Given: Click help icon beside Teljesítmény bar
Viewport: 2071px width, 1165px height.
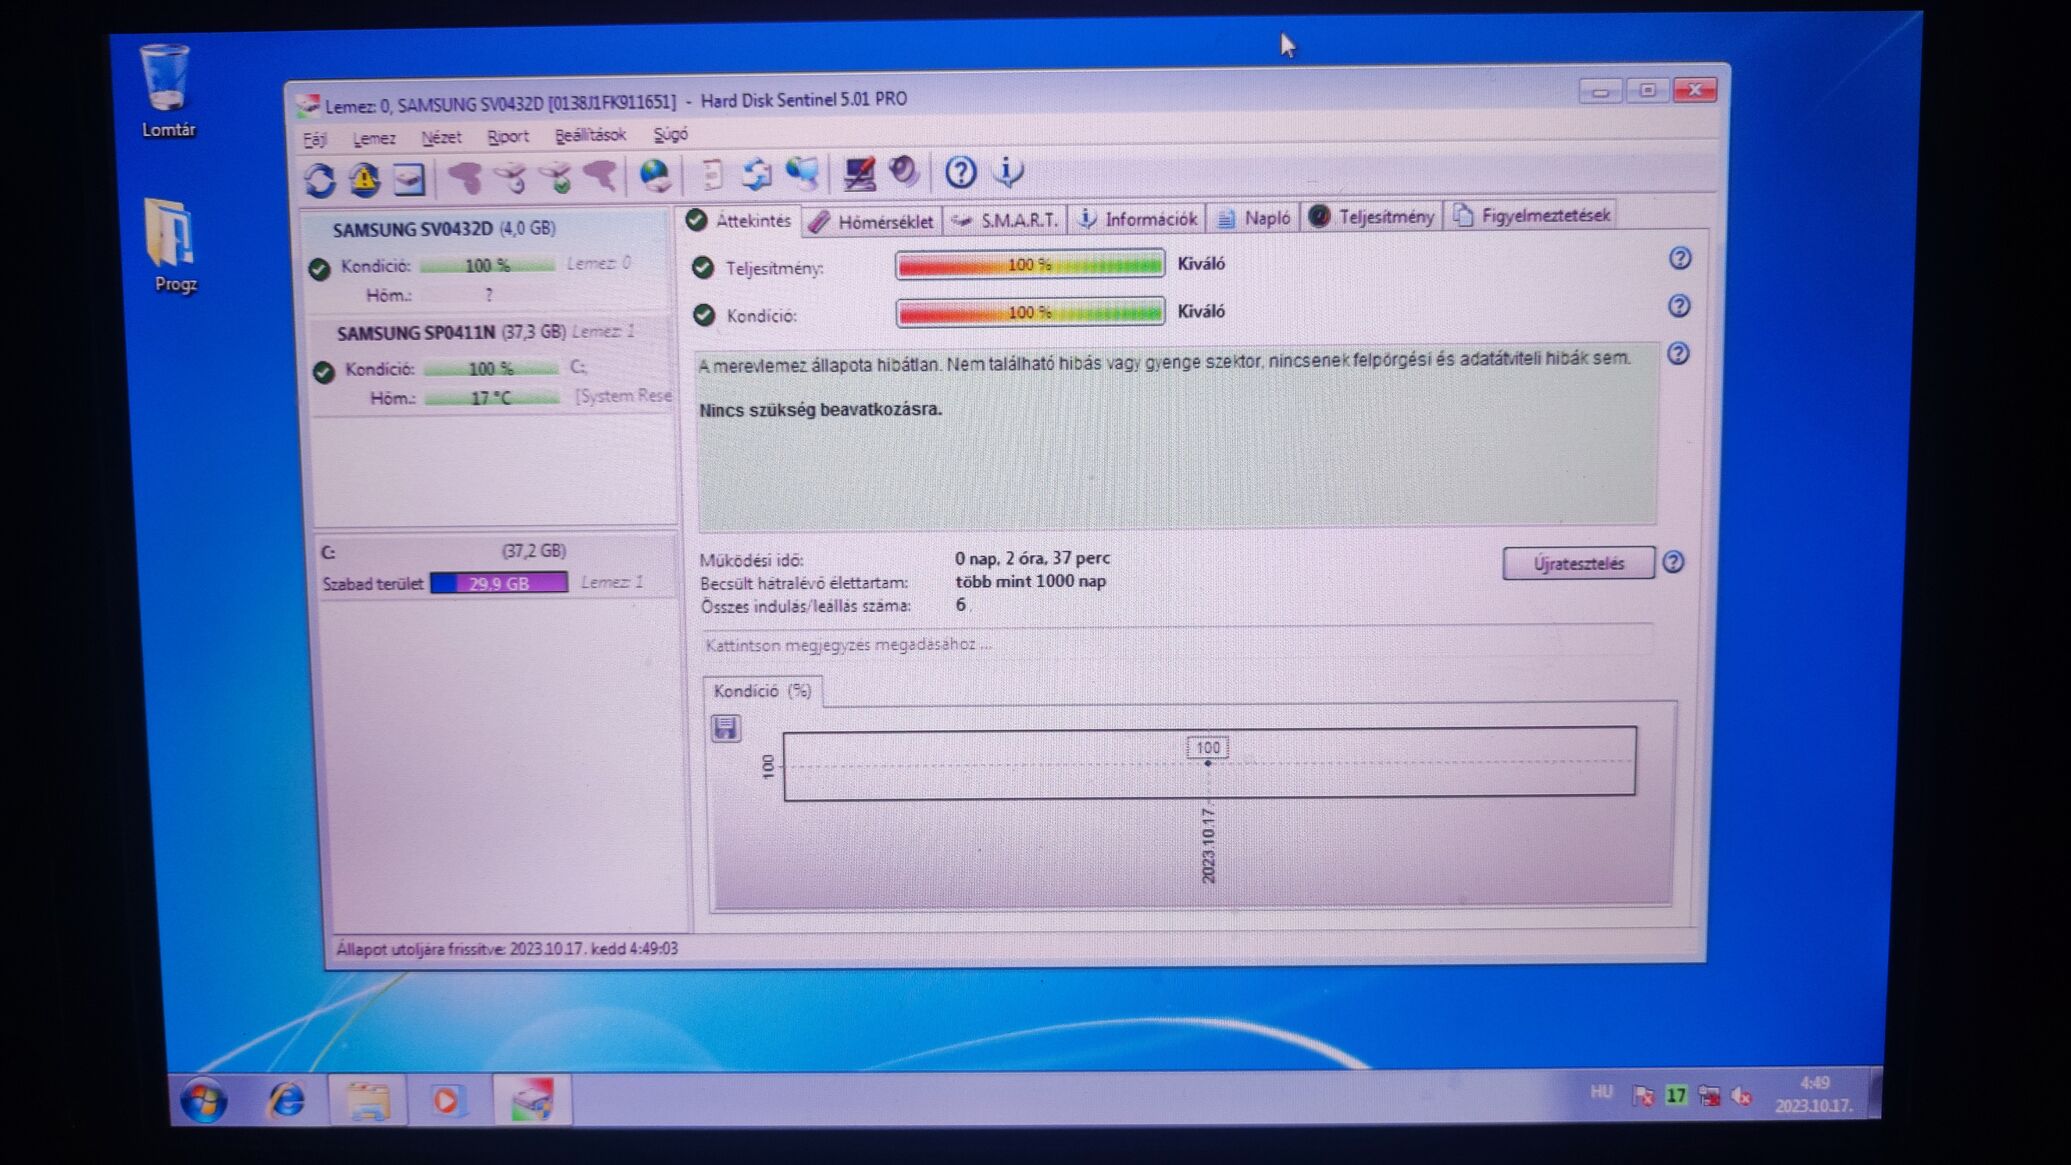Looking at the screenshot, I should point(1680,258).
